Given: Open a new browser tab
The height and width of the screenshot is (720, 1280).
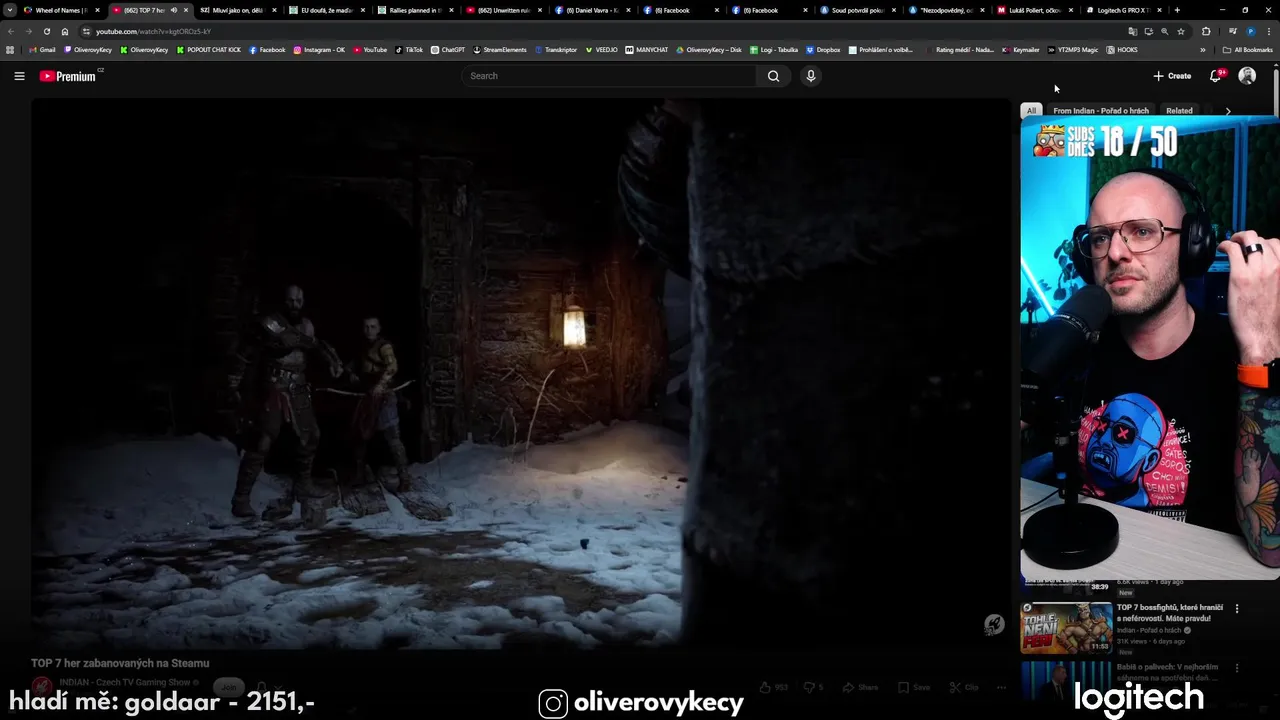Looking at the screenshot, I should click(1177, 10).
